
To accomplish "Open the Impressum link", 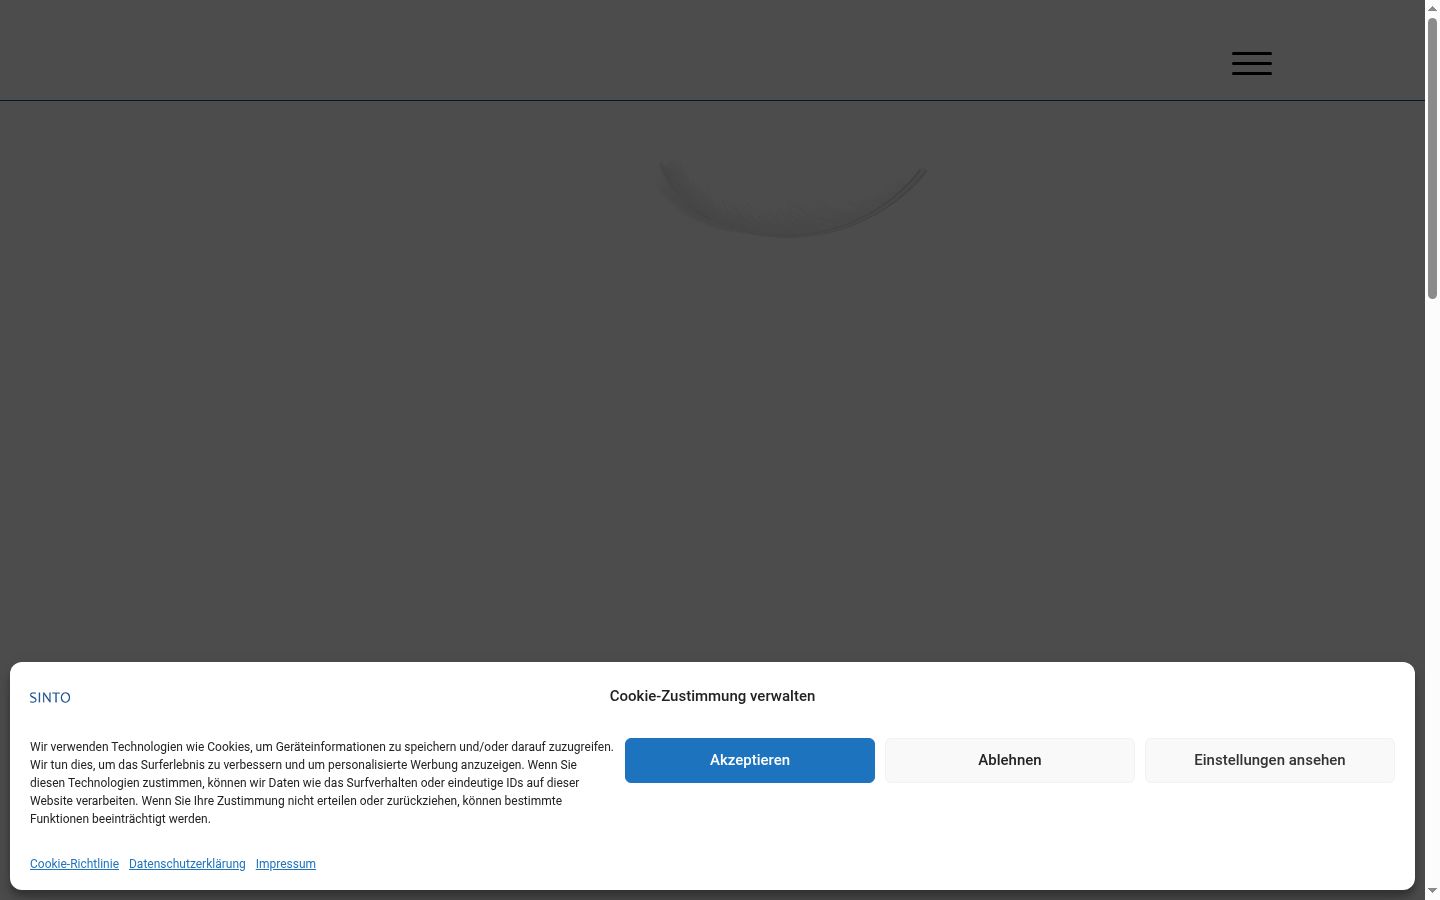I will [x=286, y=864].
